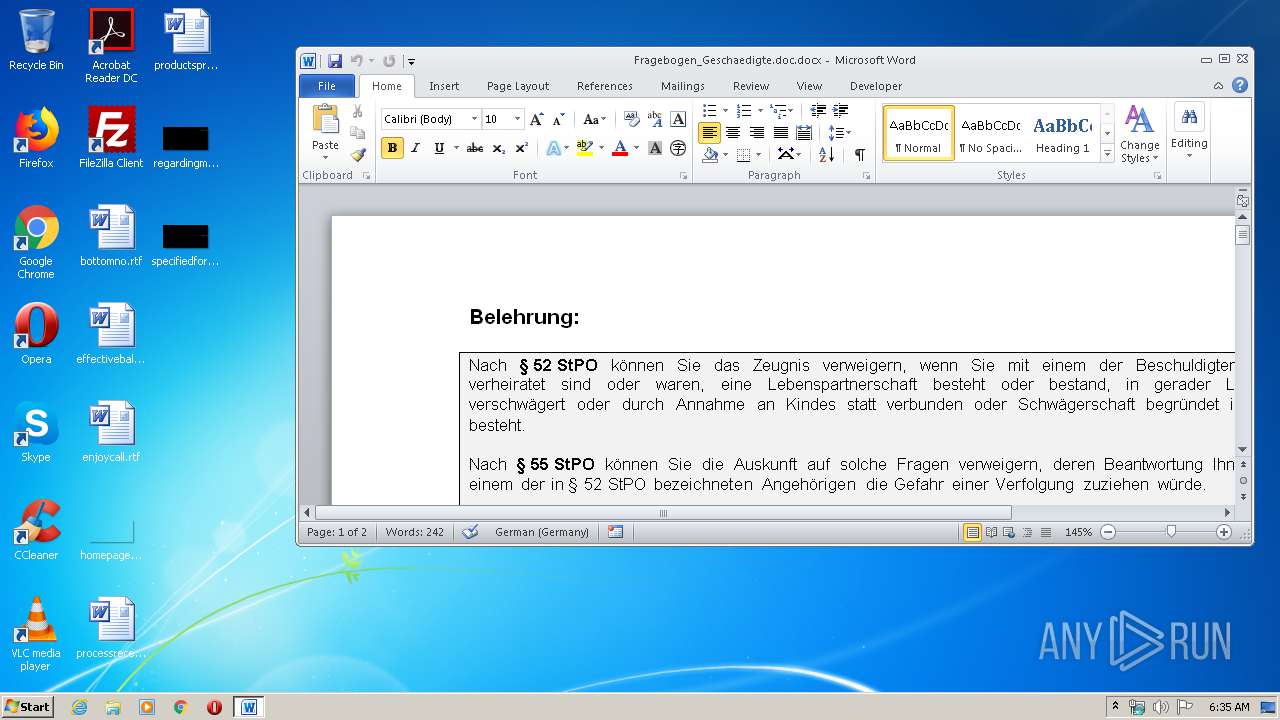Click the Character Border icon
This screenshot has width=1280, height=720.
pyautogui.click(x=678, y=119)
